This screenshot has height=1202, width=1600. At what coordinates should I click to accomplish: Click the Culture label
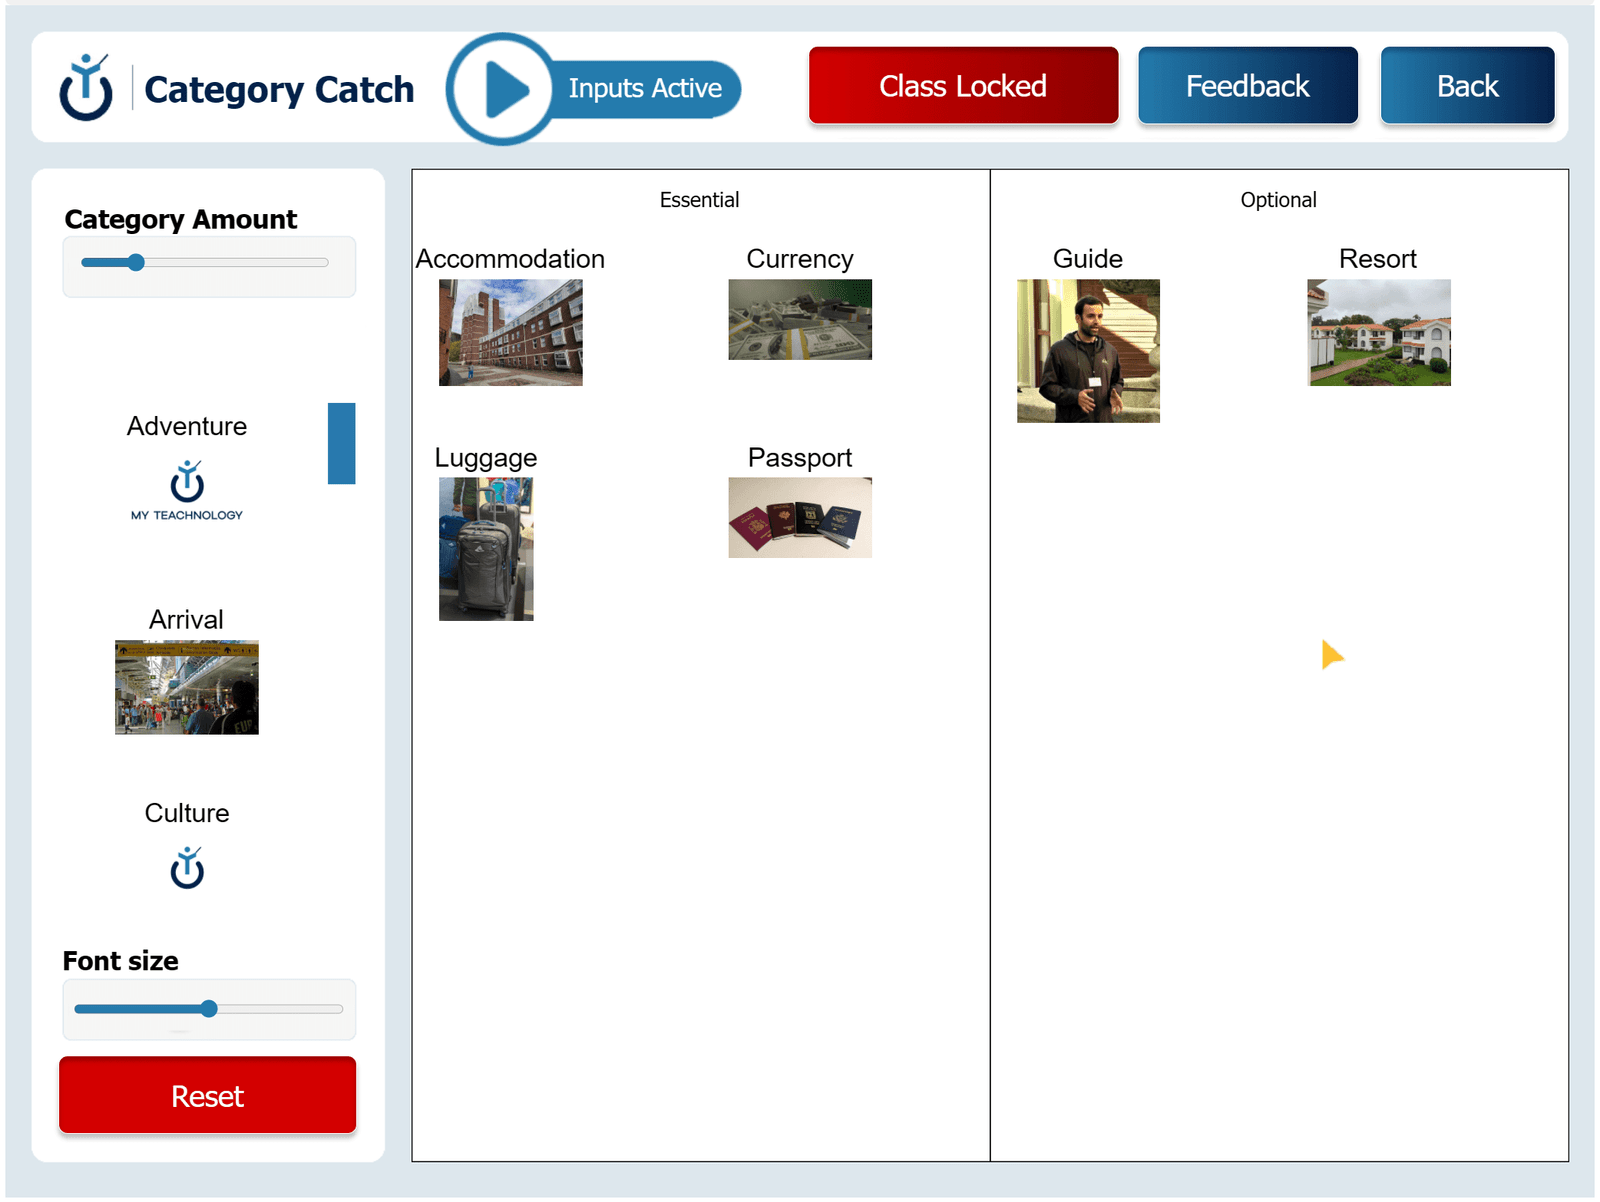point(187,813)
